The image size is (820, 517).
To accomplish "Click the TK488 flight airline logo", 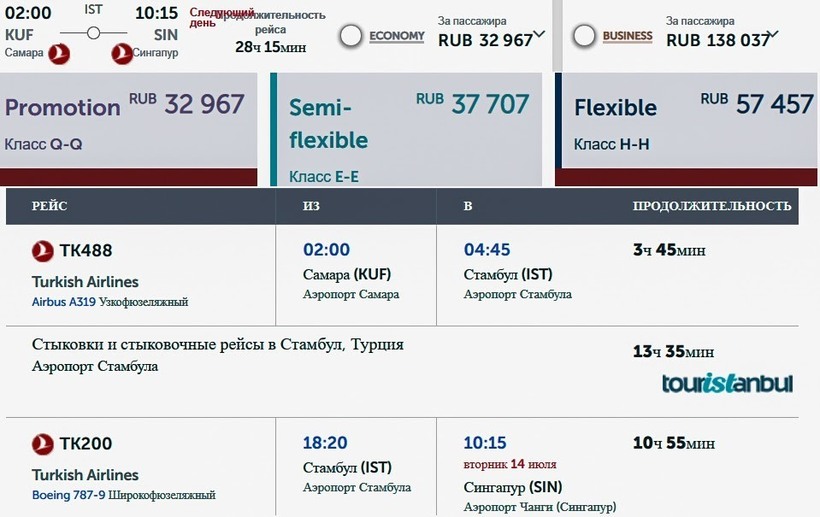I will click(43, 250).
